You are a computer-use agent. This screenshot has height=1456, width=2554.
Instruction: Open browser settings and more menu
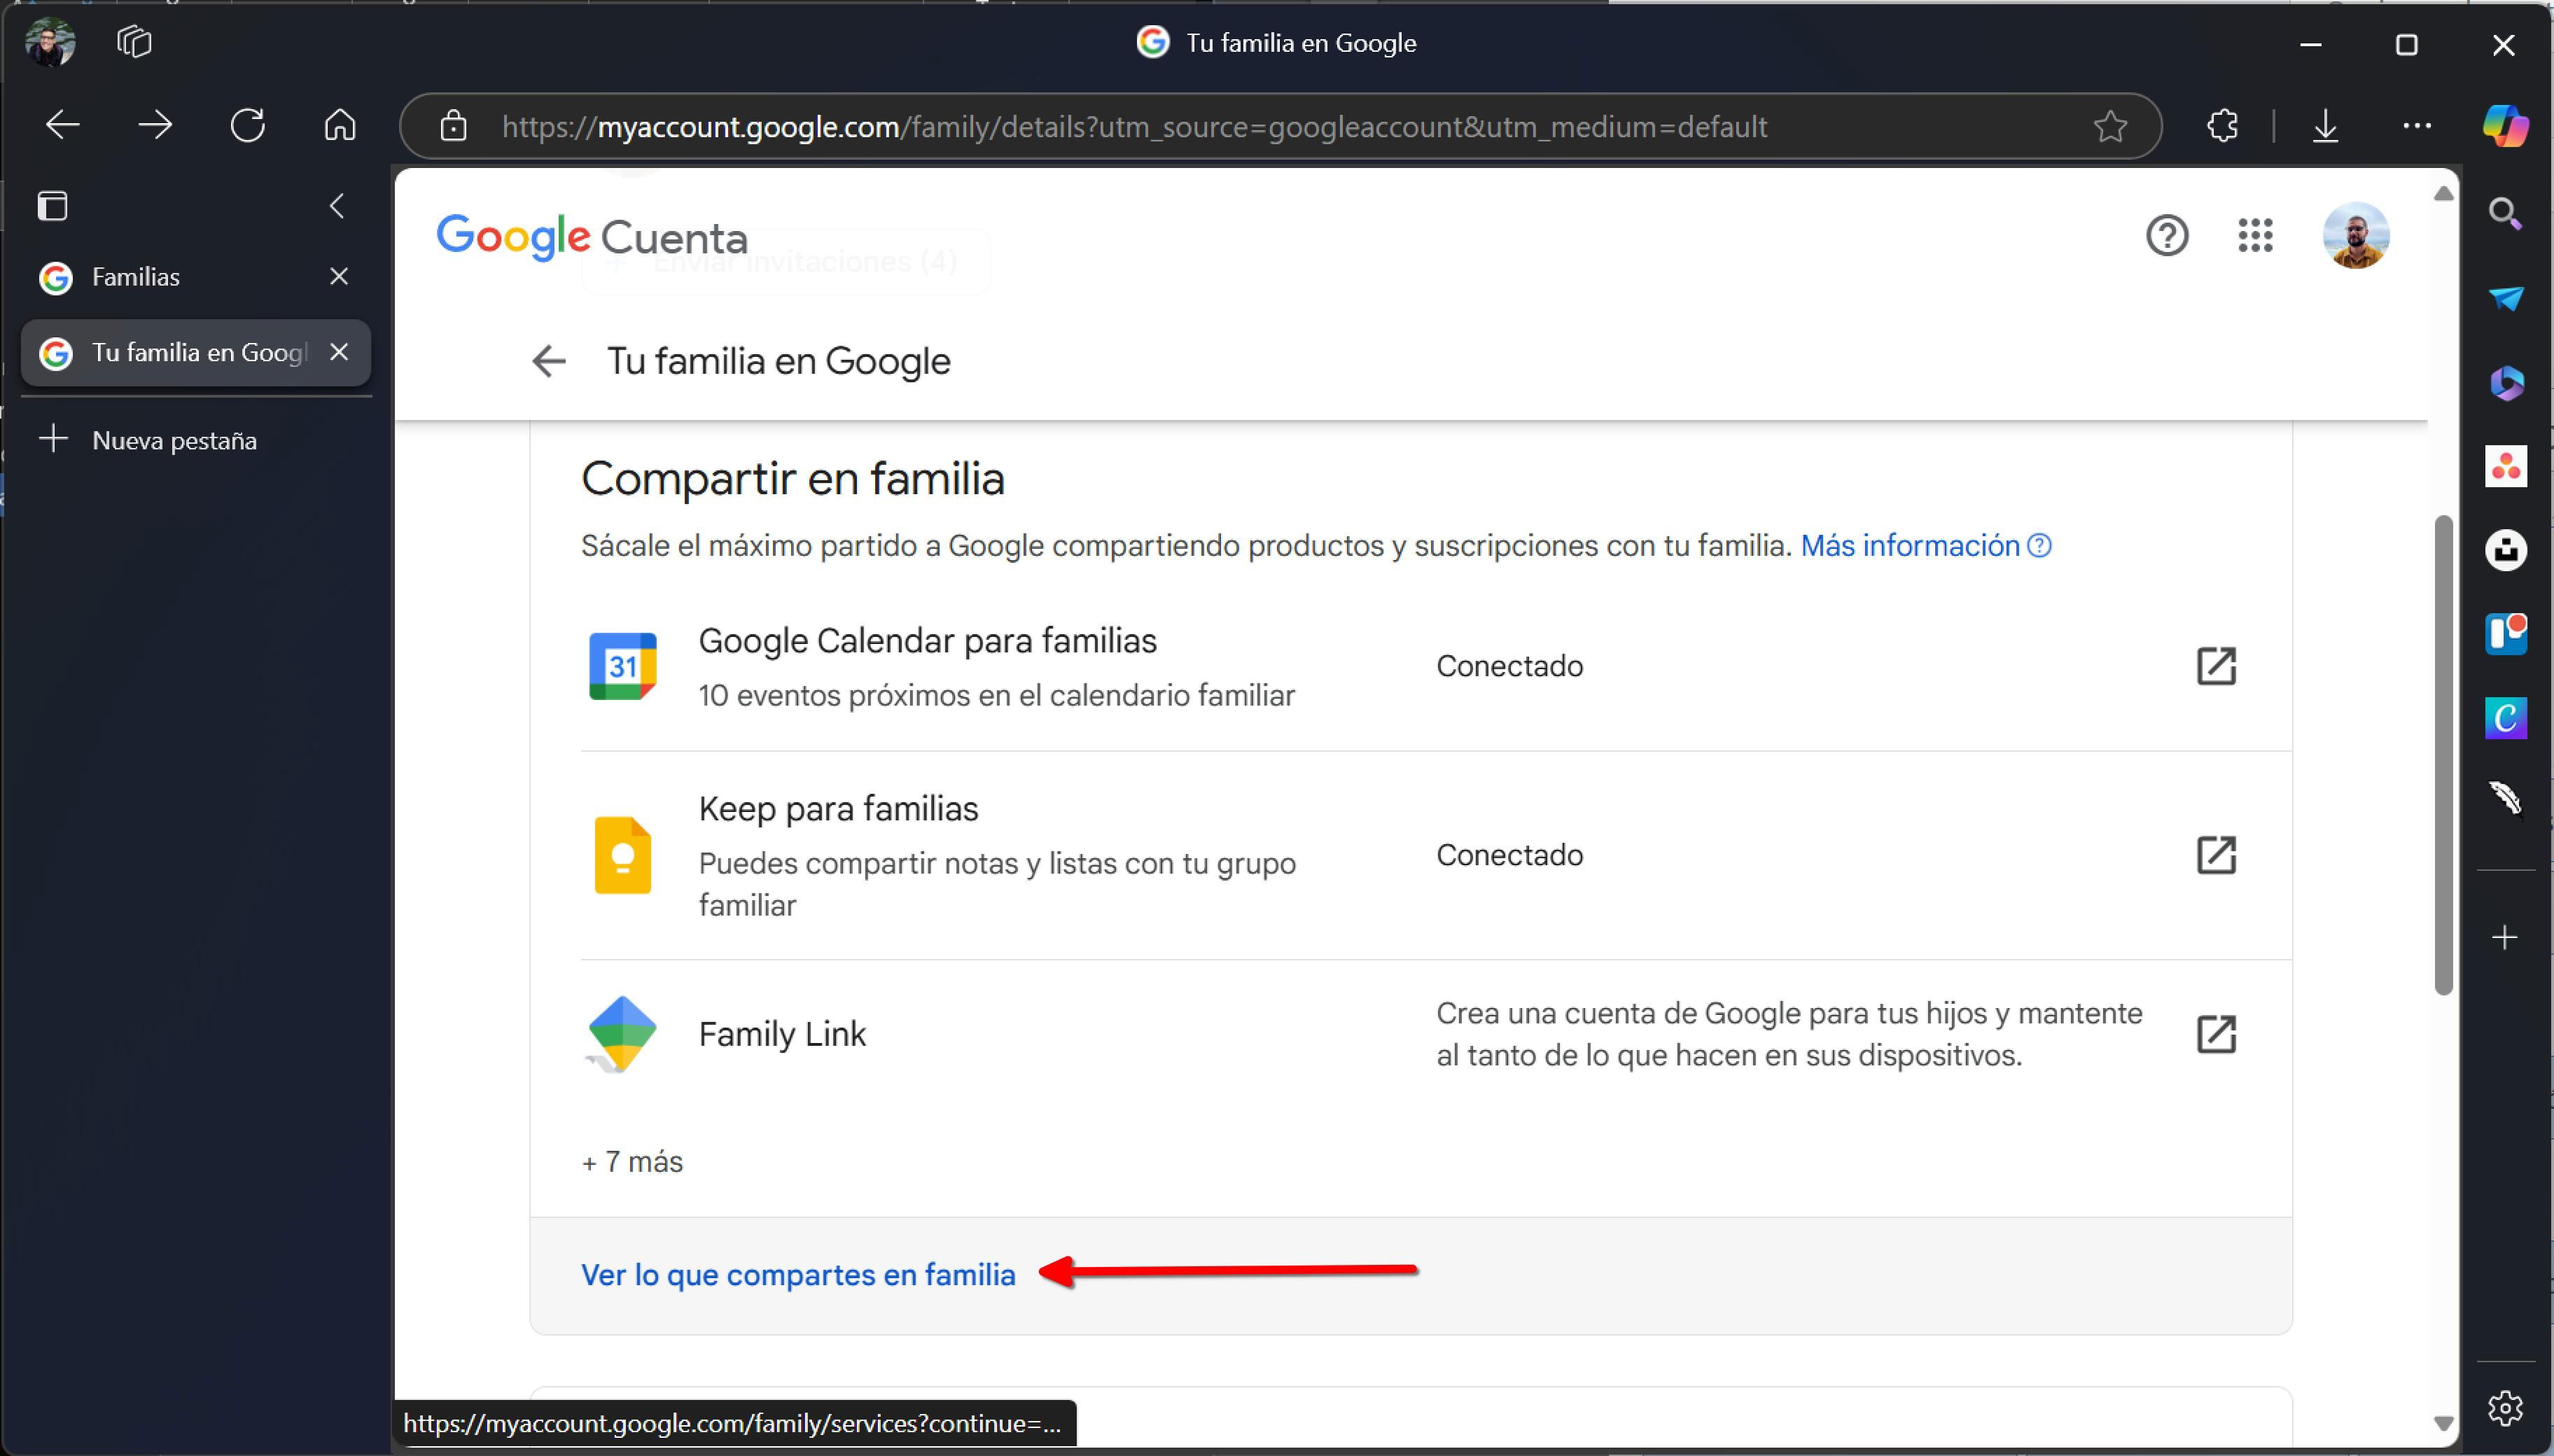coord(2417,126)
